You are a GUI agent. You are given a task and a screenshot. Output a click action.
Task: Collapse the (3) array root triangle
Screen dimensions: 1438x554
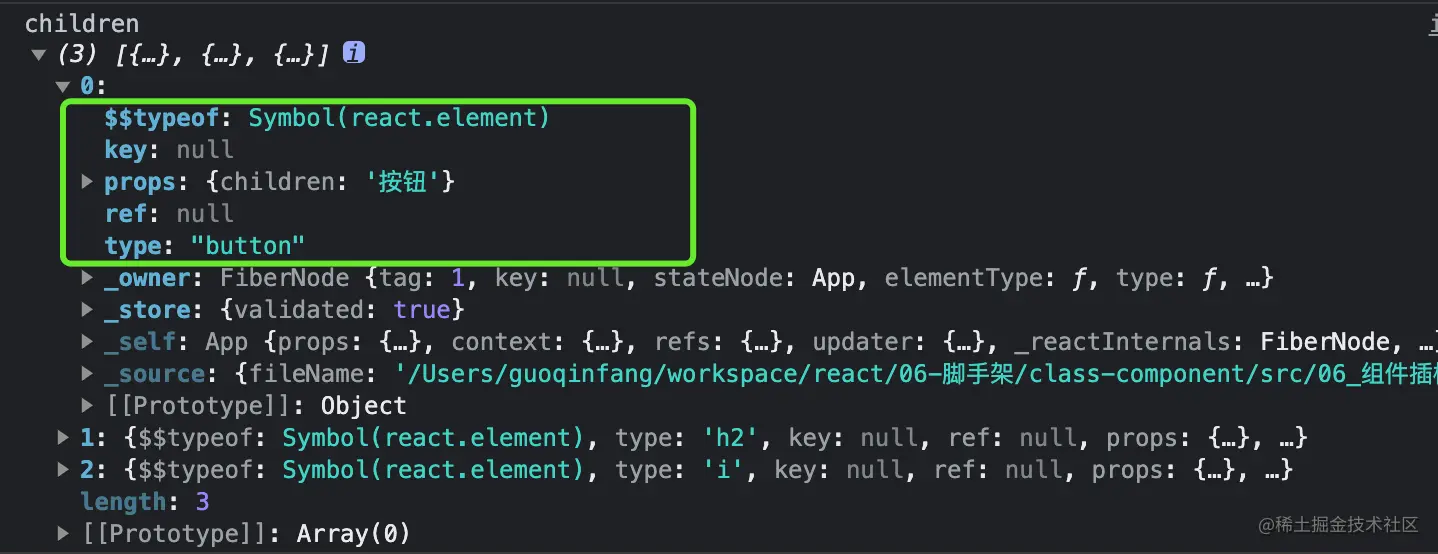(x=38, y=54)
